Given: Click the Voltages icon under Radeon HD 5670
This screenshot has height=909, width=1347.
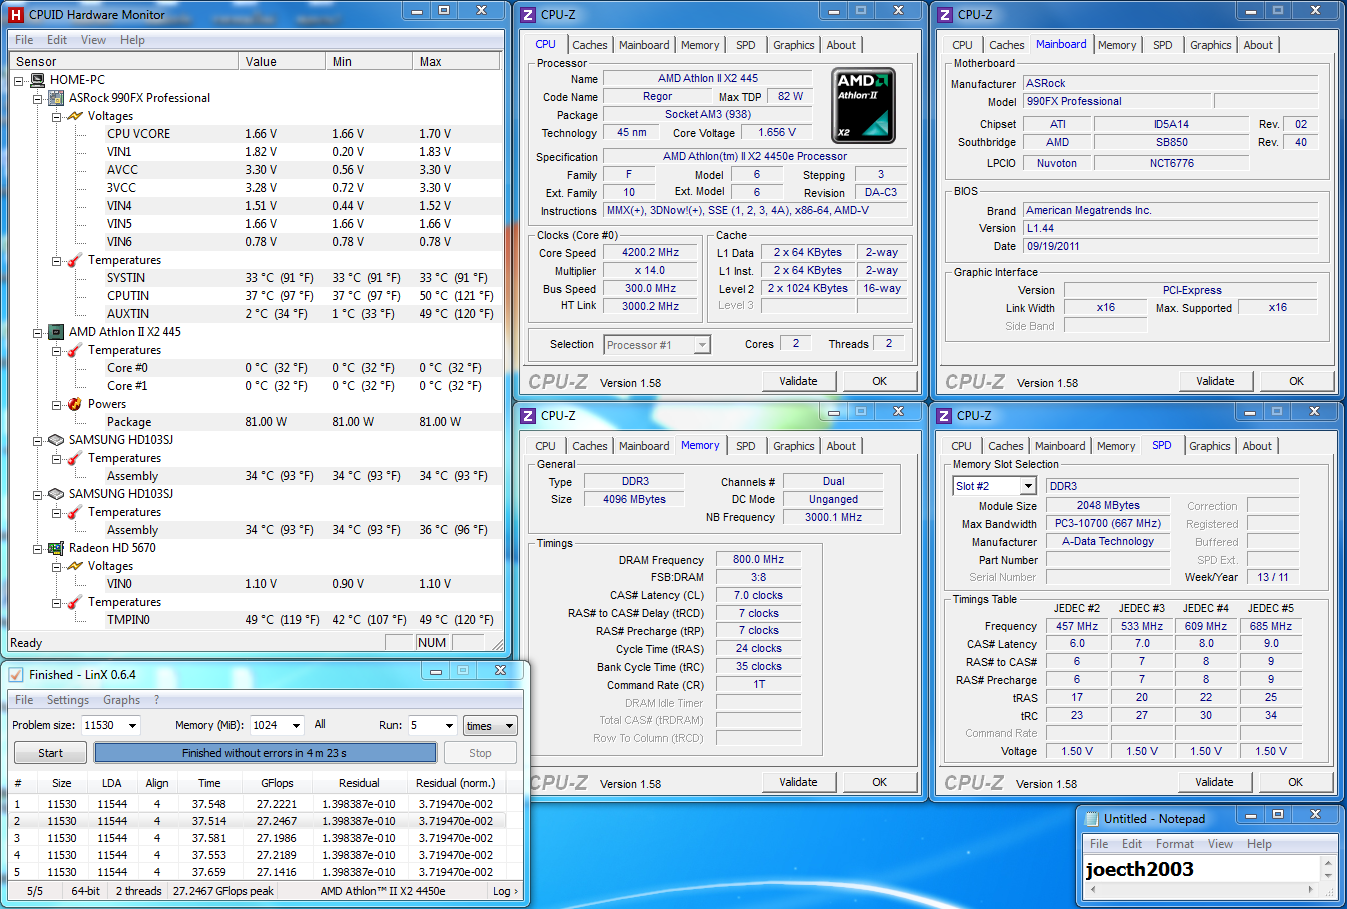Looking at the screenshot, I should coord(75,566).
